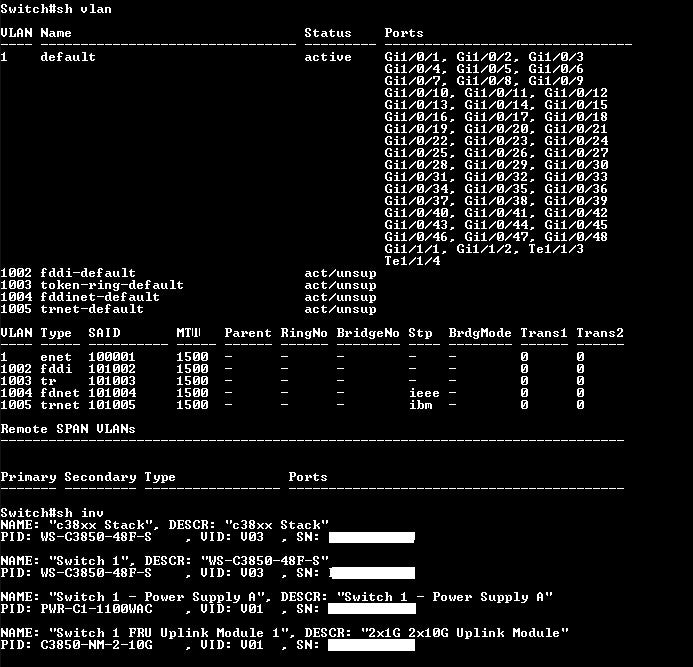Click 'fddi-default' VLAN name
This screenshot has width=693, height=667.
point(88,272)
